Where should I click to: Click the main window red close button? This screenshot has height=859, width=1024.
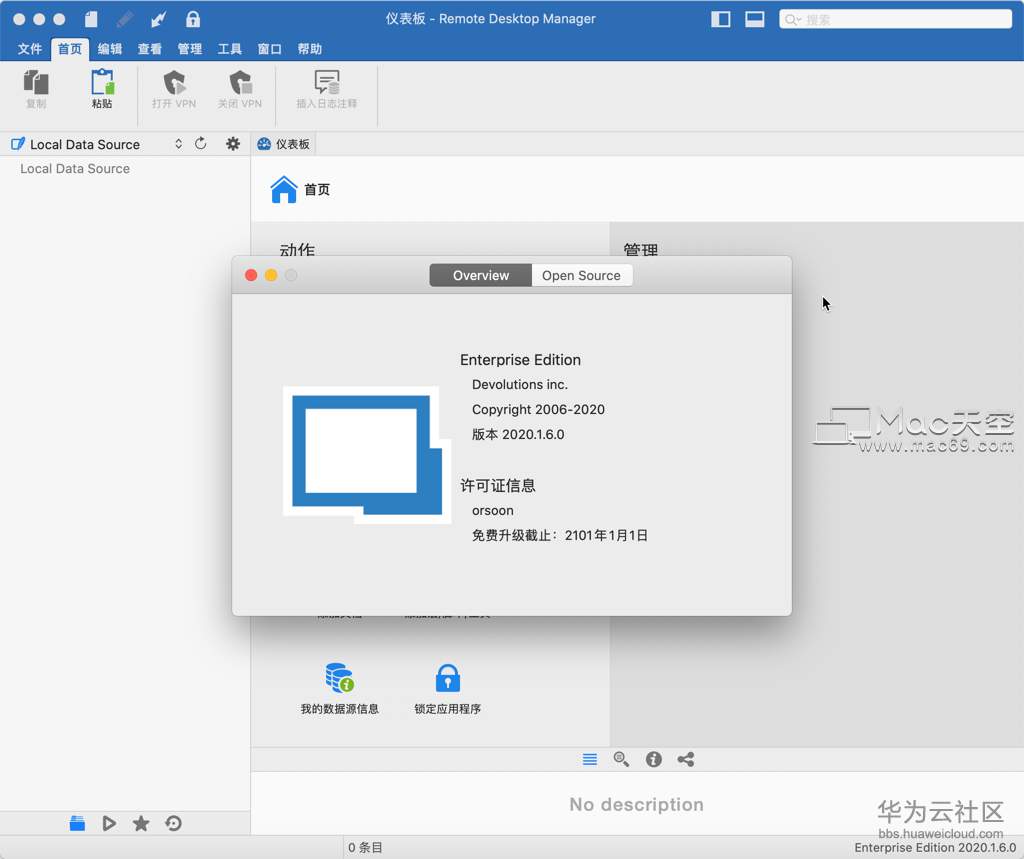pyautogui.click(x=19, y=19)
